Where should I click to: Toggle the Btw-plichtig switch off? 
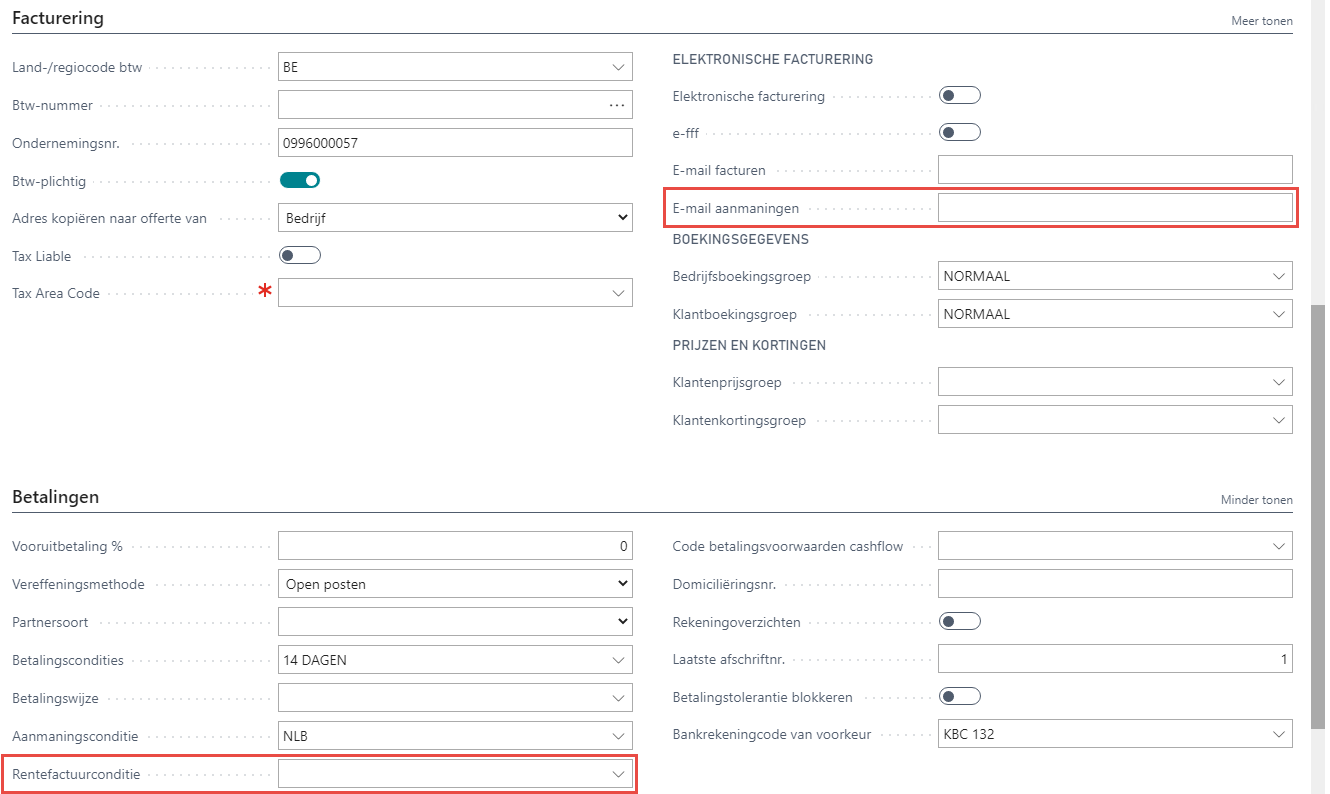[300, 180]
